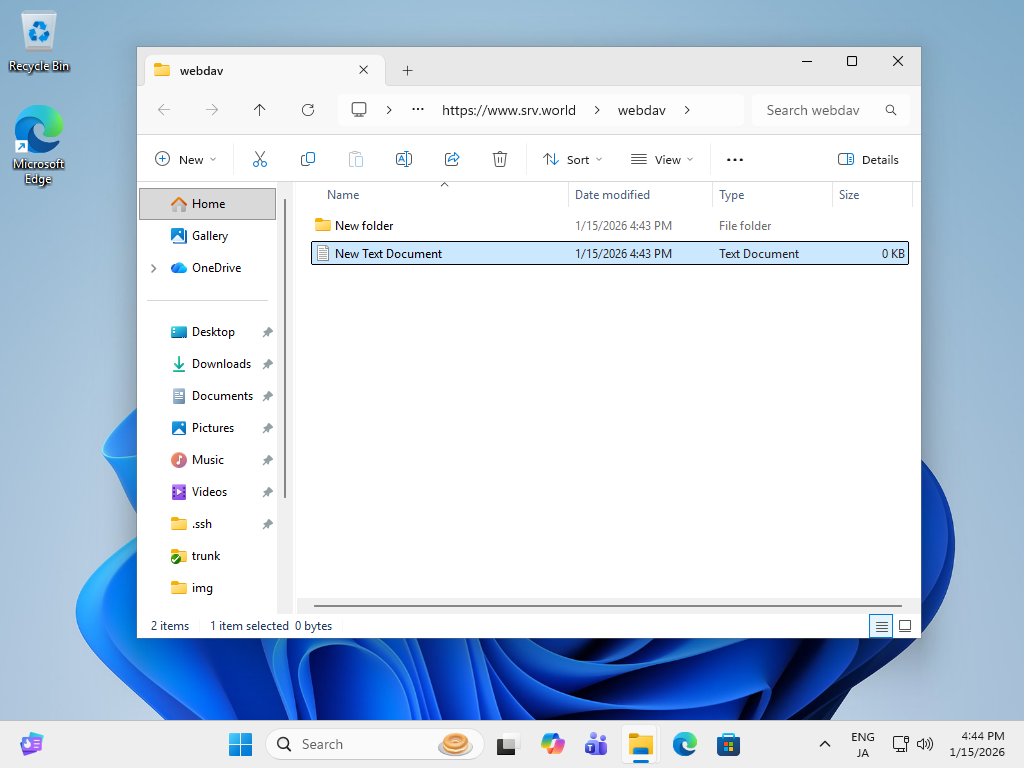Go up one folder level
Screen dimensions: 1024x768
tap(259, 110)
